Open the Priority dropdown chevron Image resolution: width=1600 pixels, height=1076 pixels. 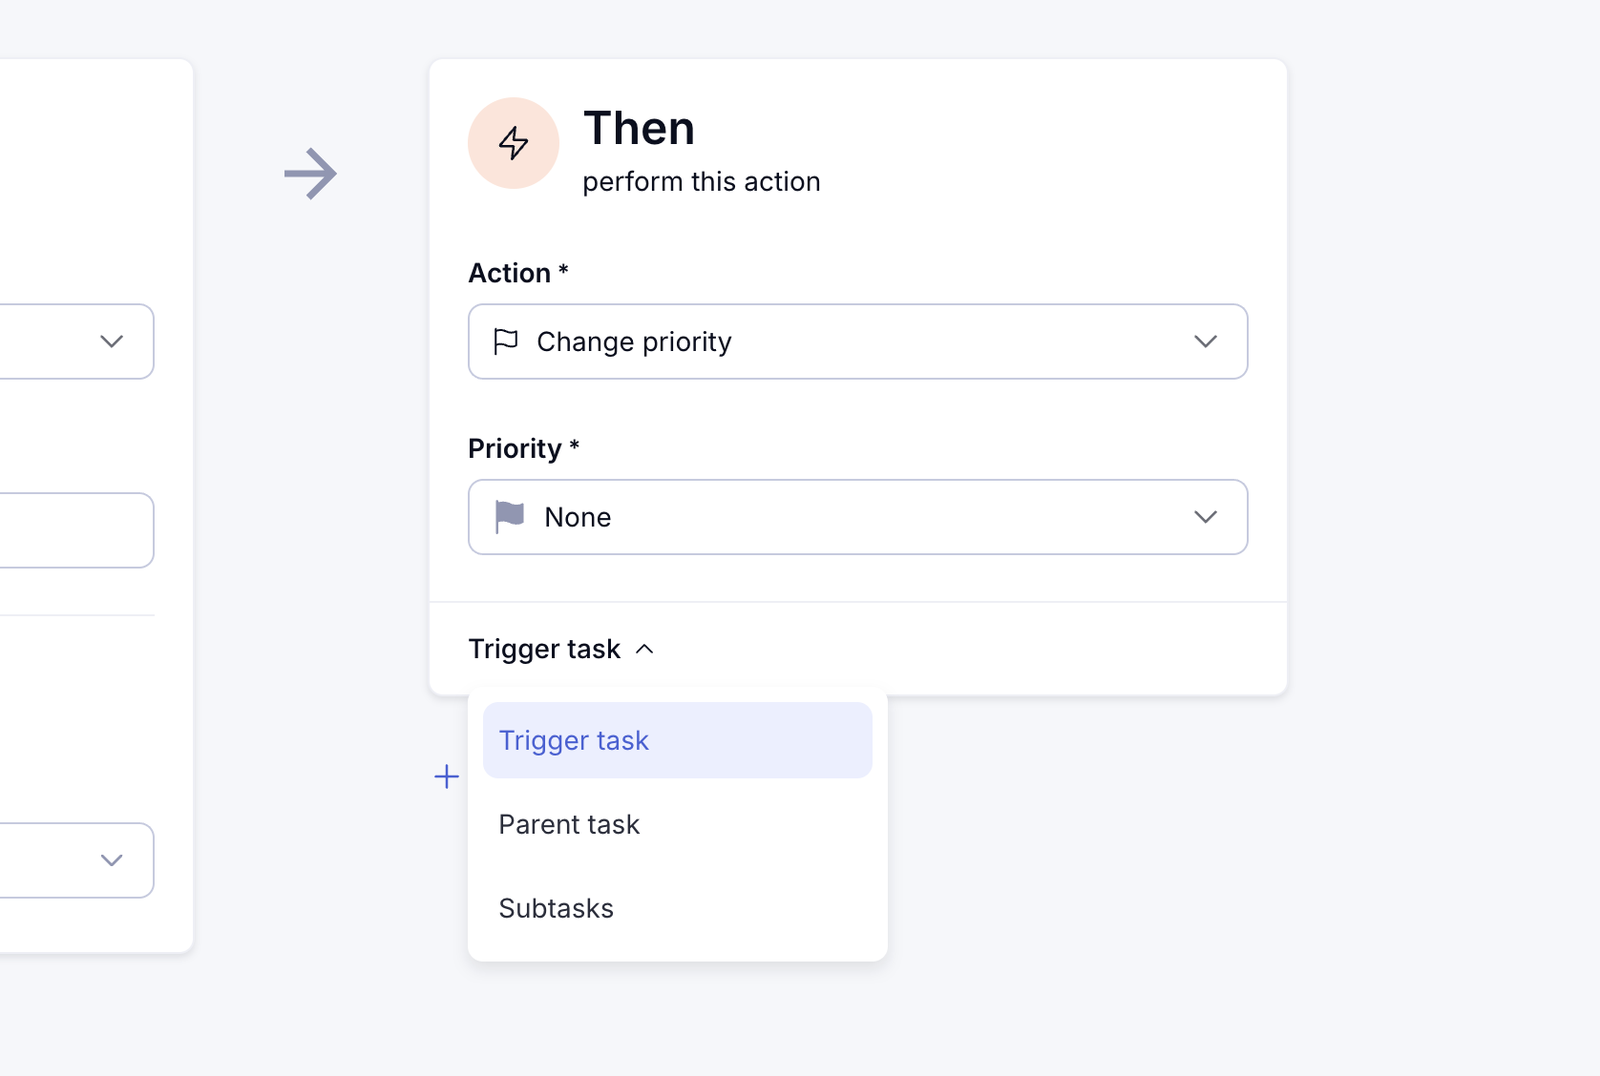[x=1205, y=517]
